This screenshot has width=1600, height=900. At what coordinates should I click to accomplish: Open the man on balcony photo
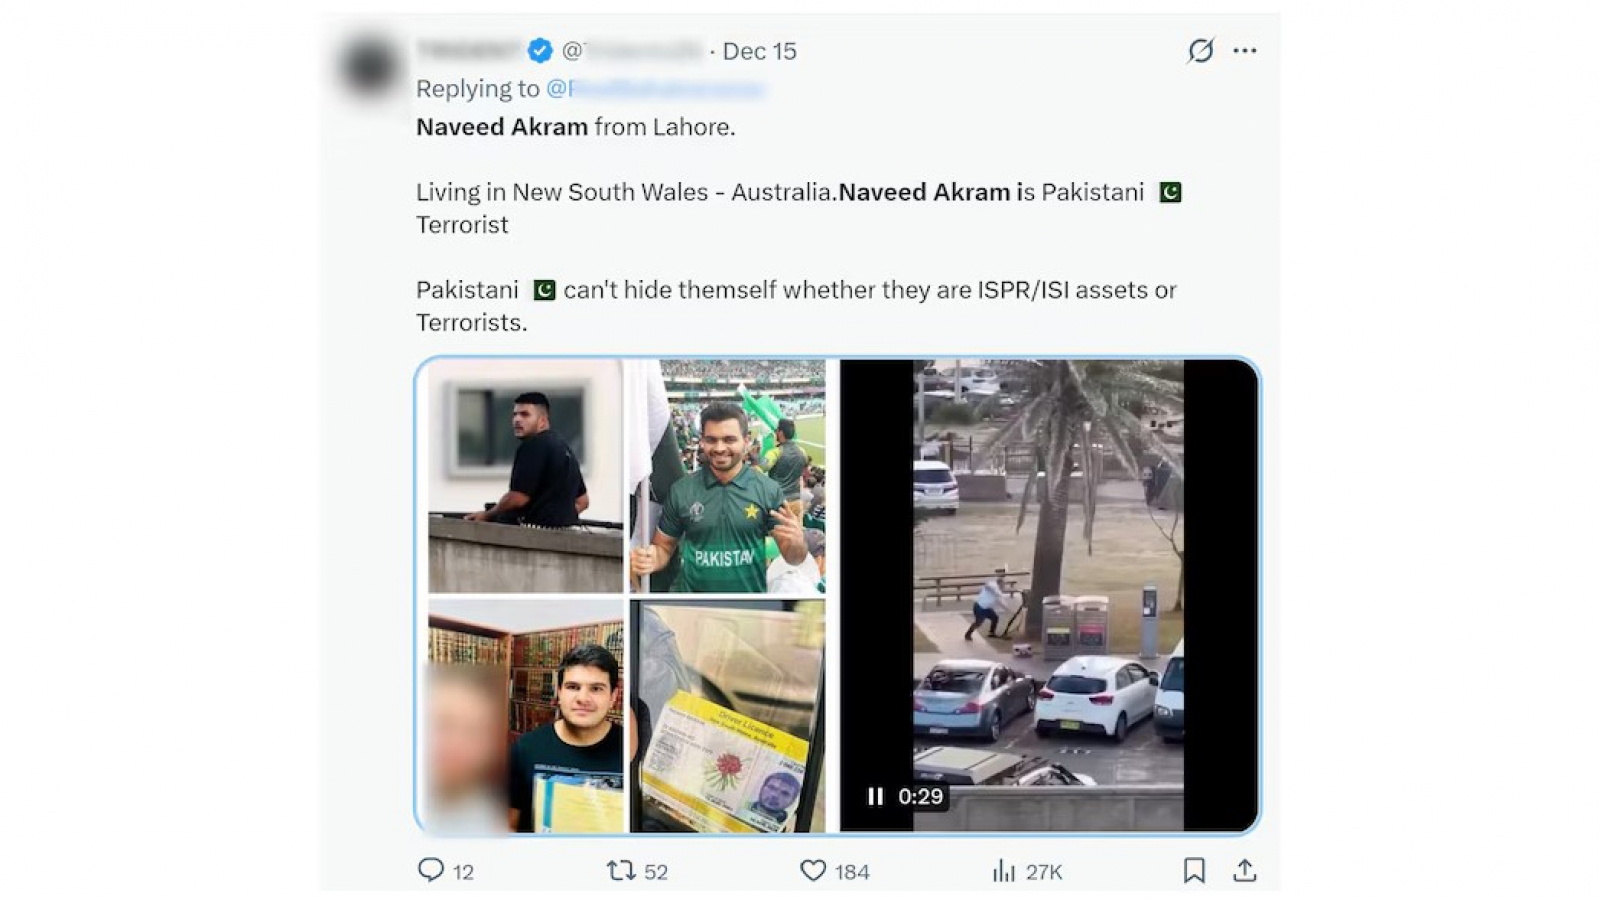[x=526, y=476]
